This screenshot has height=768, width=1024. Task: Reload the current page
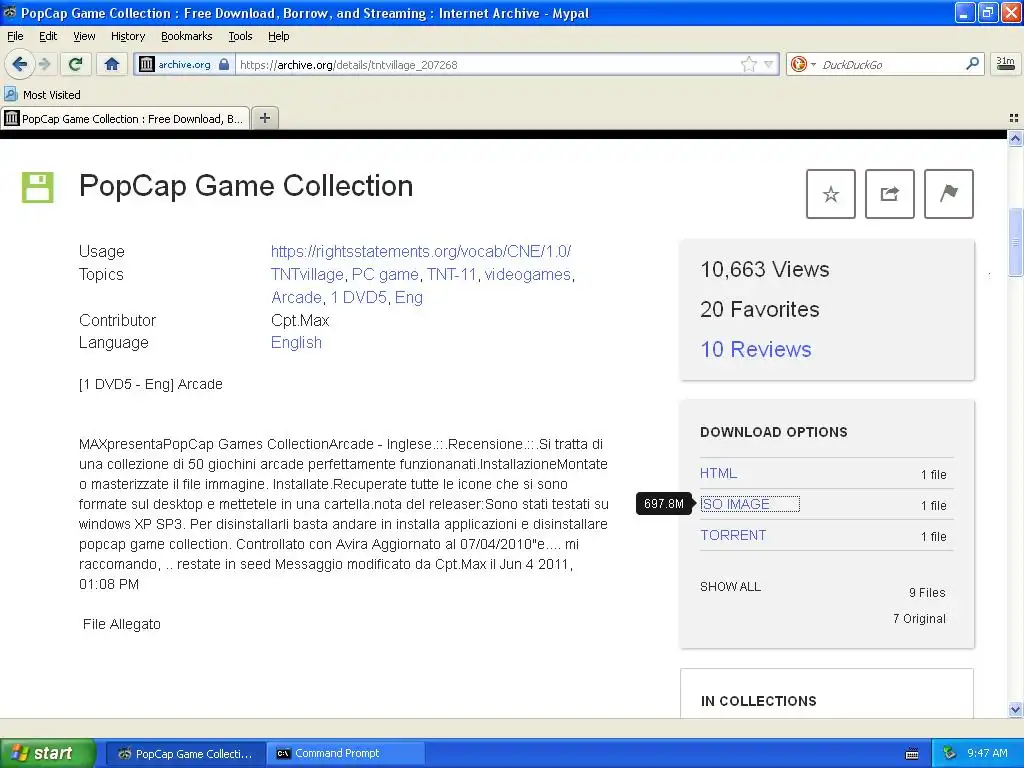coord(75,64)
